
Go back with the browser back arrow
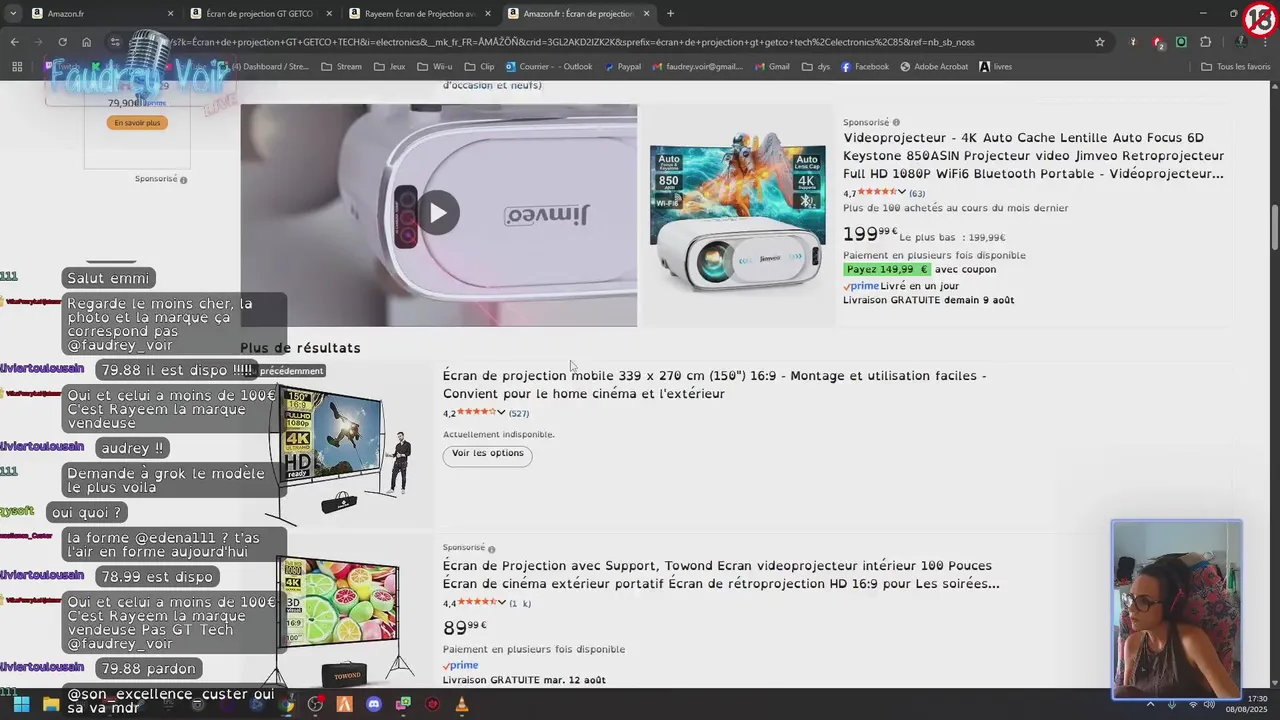(14, 42)
